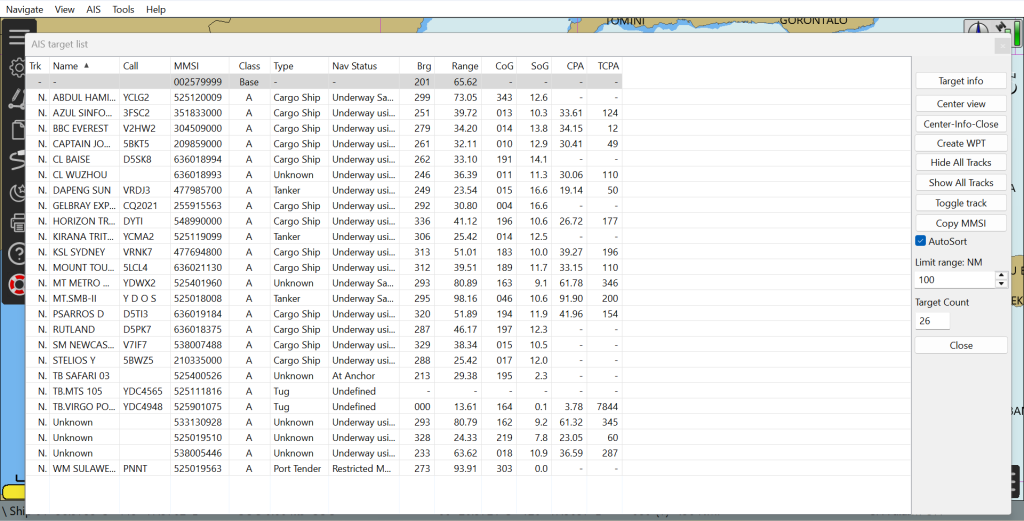
Task: Click the Copy MMSI button
Action: (x=960, y=223)
